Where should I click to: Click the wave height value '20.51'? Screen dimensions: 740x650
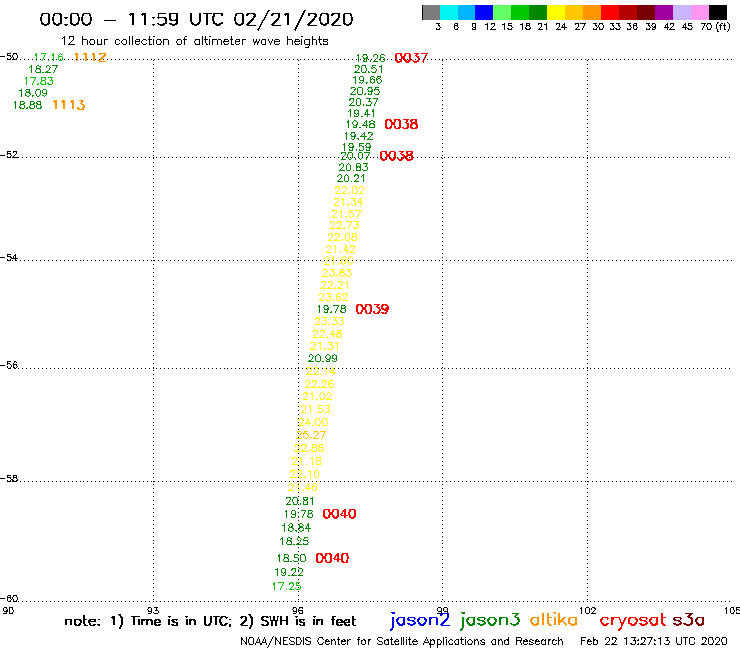[x=369, y=69]
